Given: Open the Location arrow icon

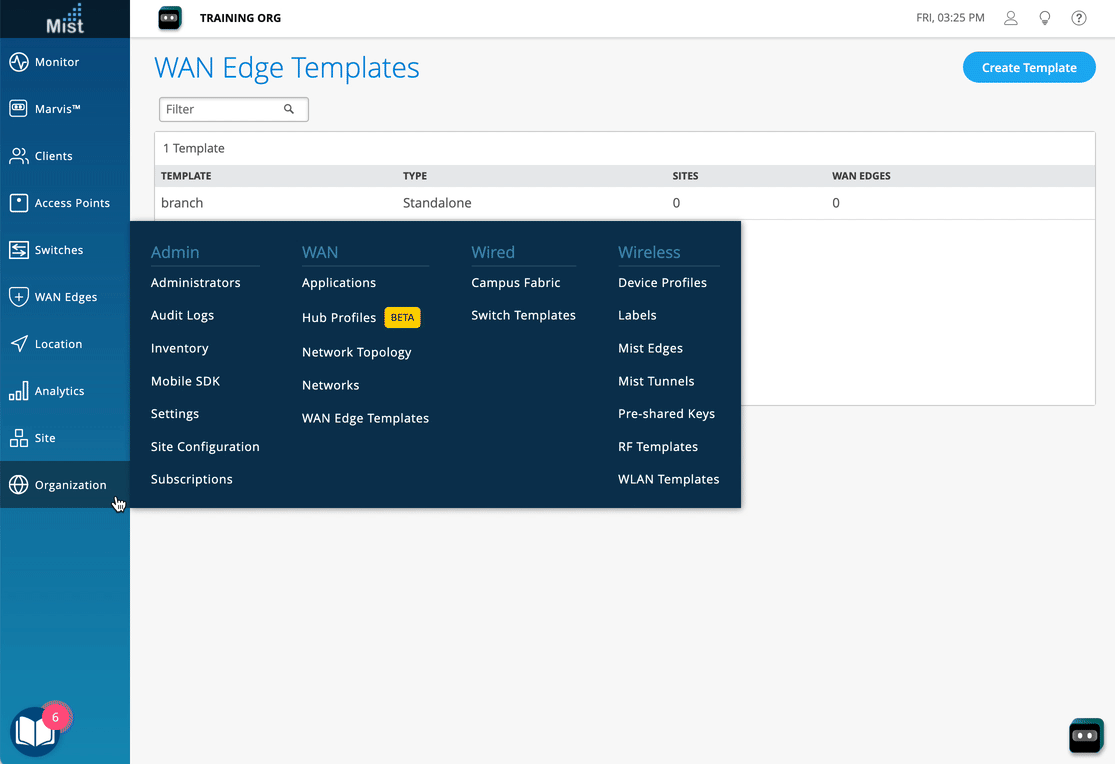Looking at the screenshot, I should [x=19, y=344].
